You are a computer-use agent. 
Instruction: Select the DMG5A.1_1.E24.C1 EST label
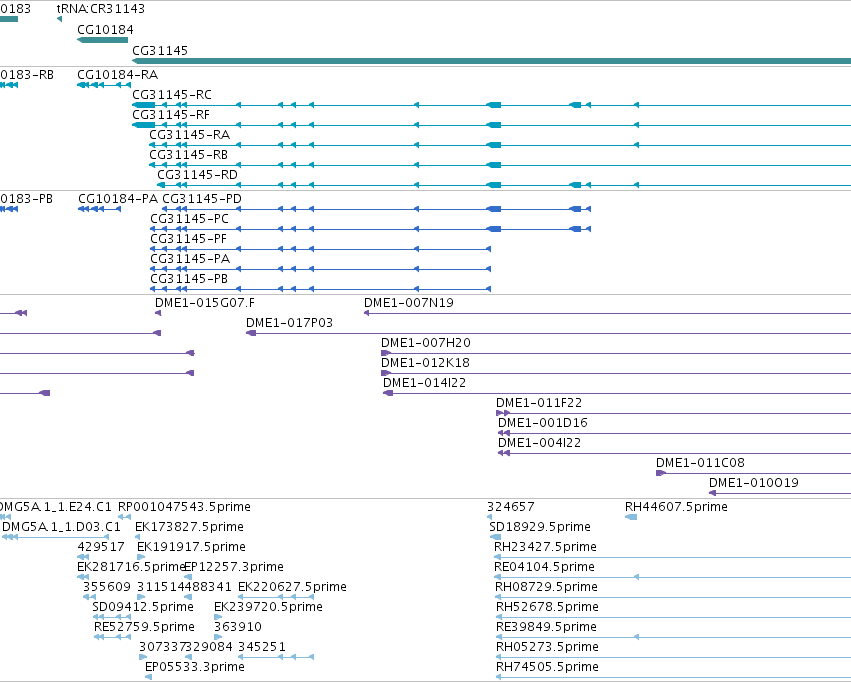56,507
